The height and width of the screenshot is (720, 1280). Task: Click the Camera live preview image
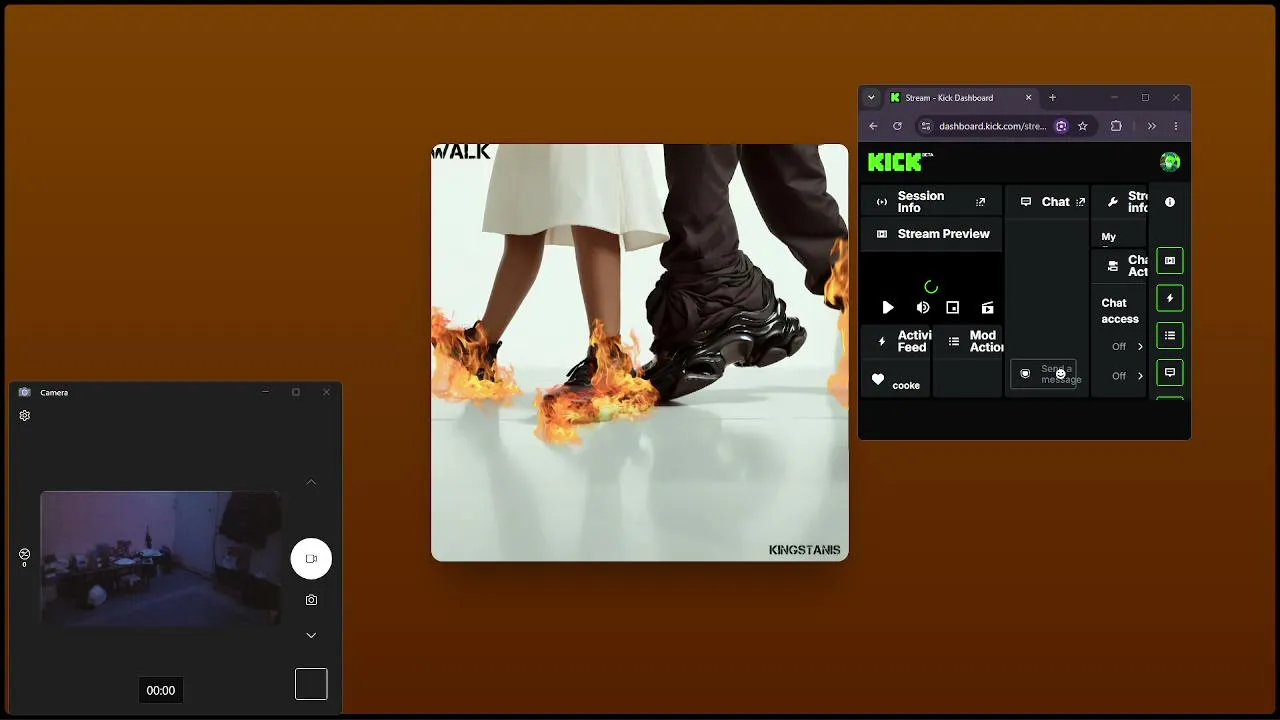(x=160, y=559)
